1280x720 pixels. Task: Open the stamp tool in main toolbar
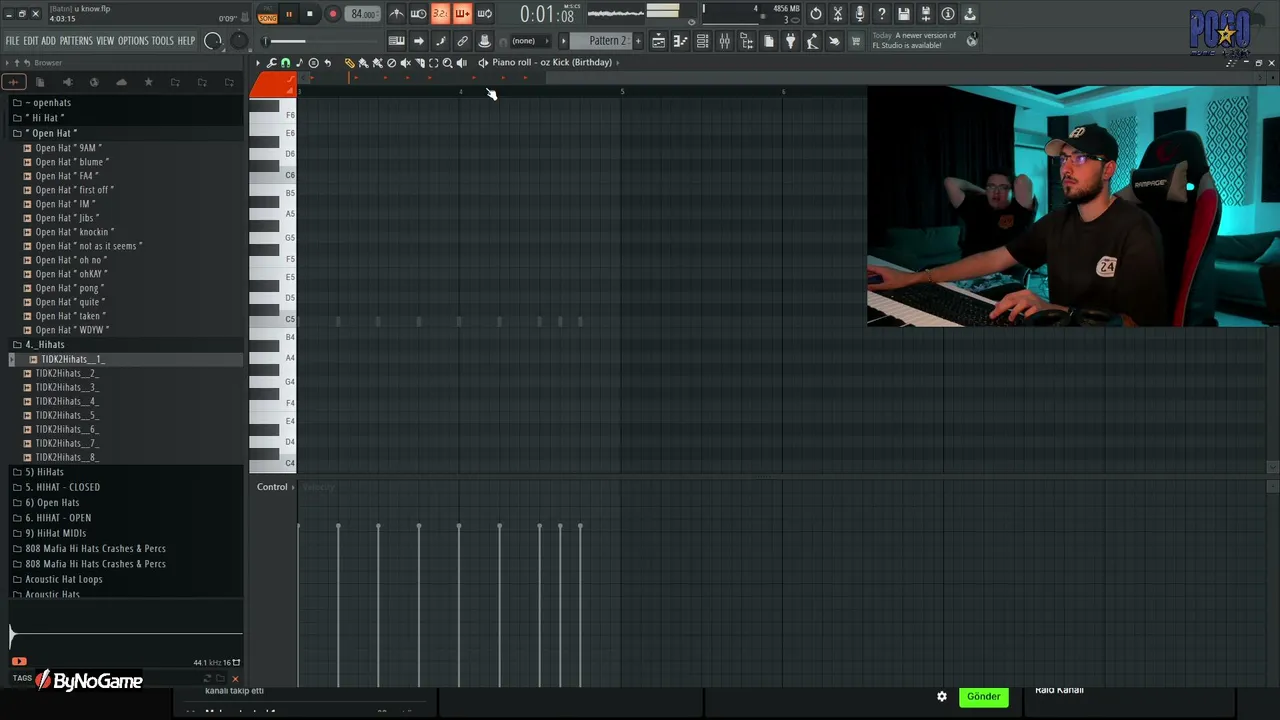(484, 41)
